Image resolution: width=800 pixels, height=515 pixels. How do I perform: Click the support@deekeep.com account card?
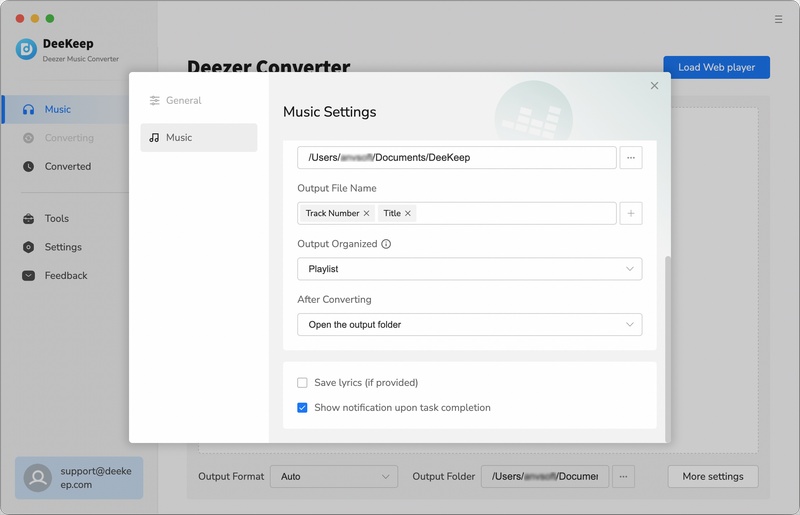coord(79,478)
